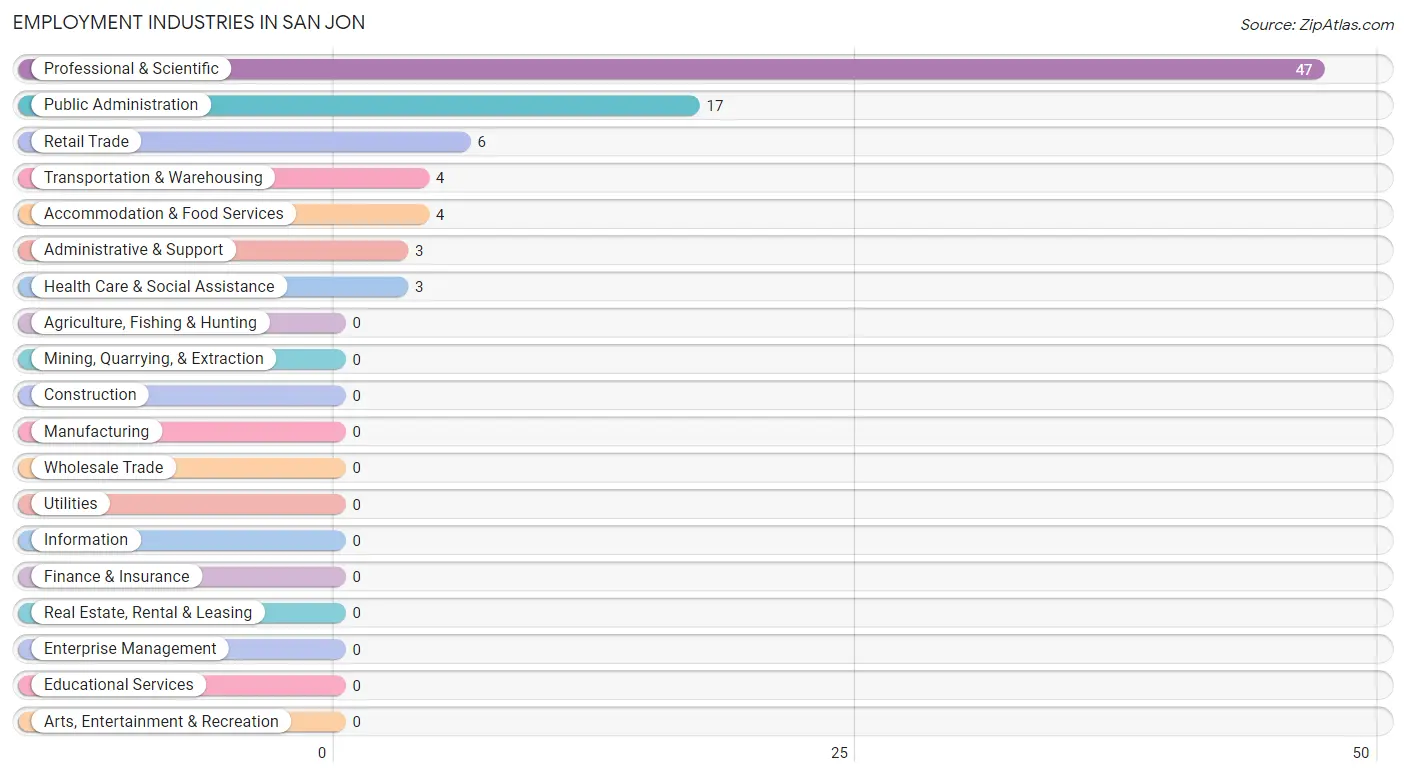Select the Finance & Insurance label
The height and width of the screenshot is (776, 1406).
click(116, 577)
